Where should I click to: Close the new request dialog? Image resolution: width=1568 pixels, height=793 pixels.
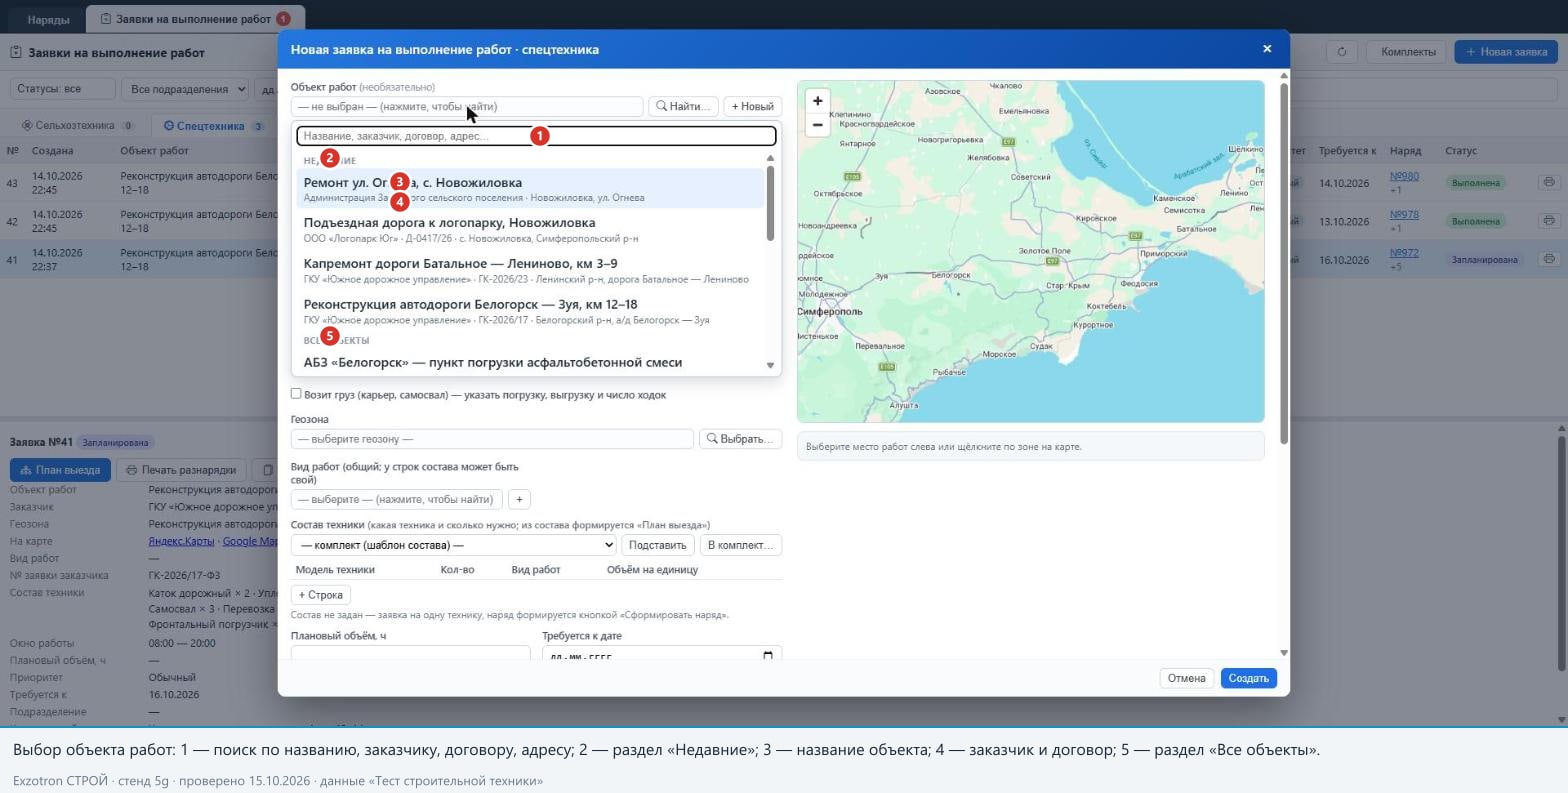[x=1267, y=49]
